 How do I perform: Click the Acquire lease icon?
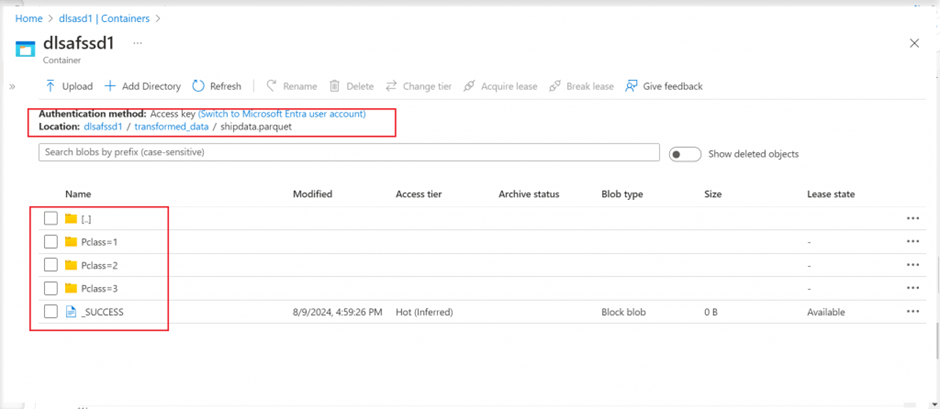coord(469,87)
